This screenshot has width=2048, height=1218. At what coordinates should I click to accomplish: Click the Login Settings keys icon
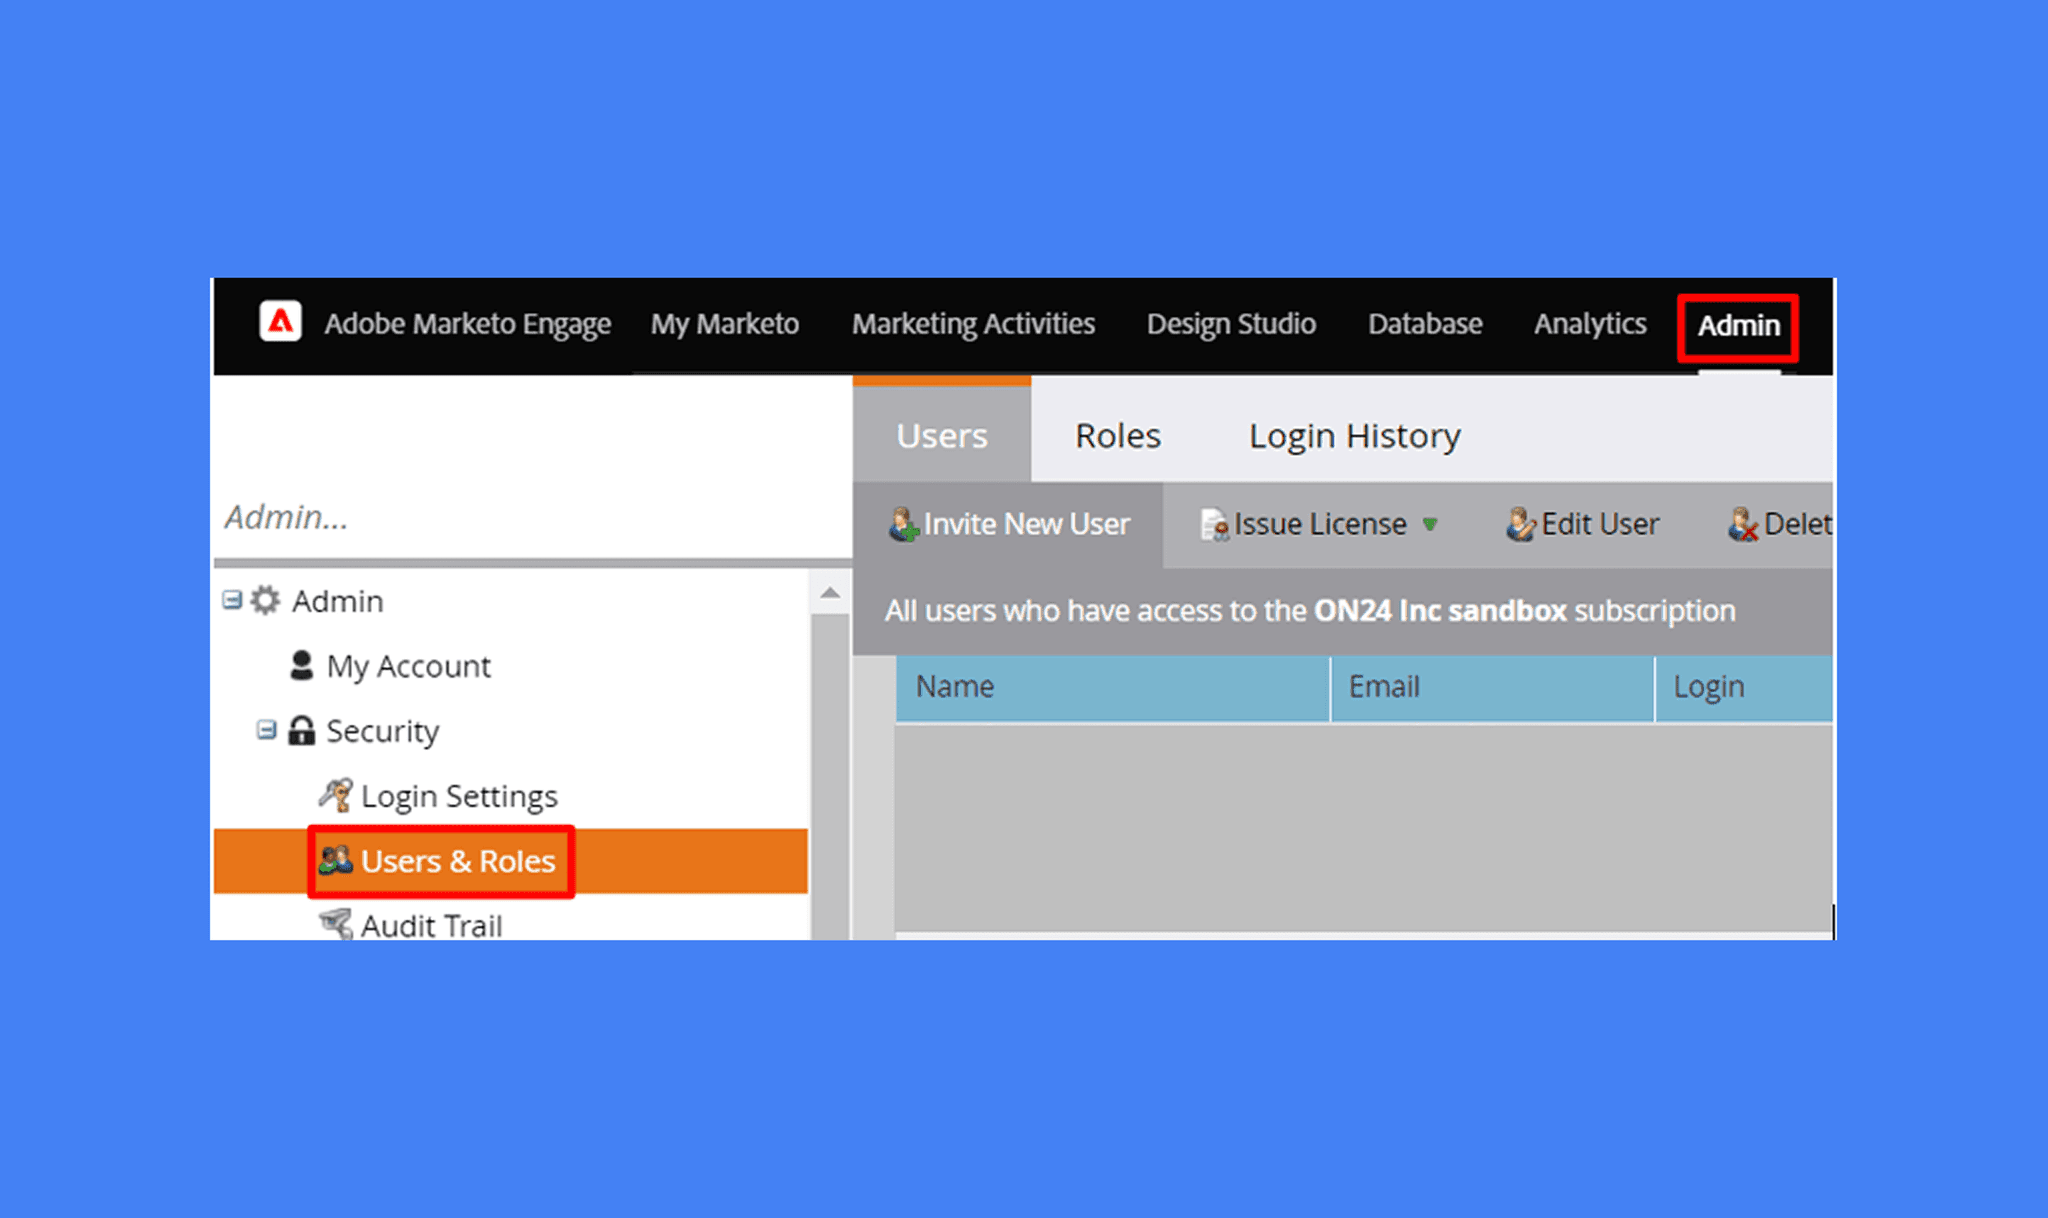click(335, 795)
